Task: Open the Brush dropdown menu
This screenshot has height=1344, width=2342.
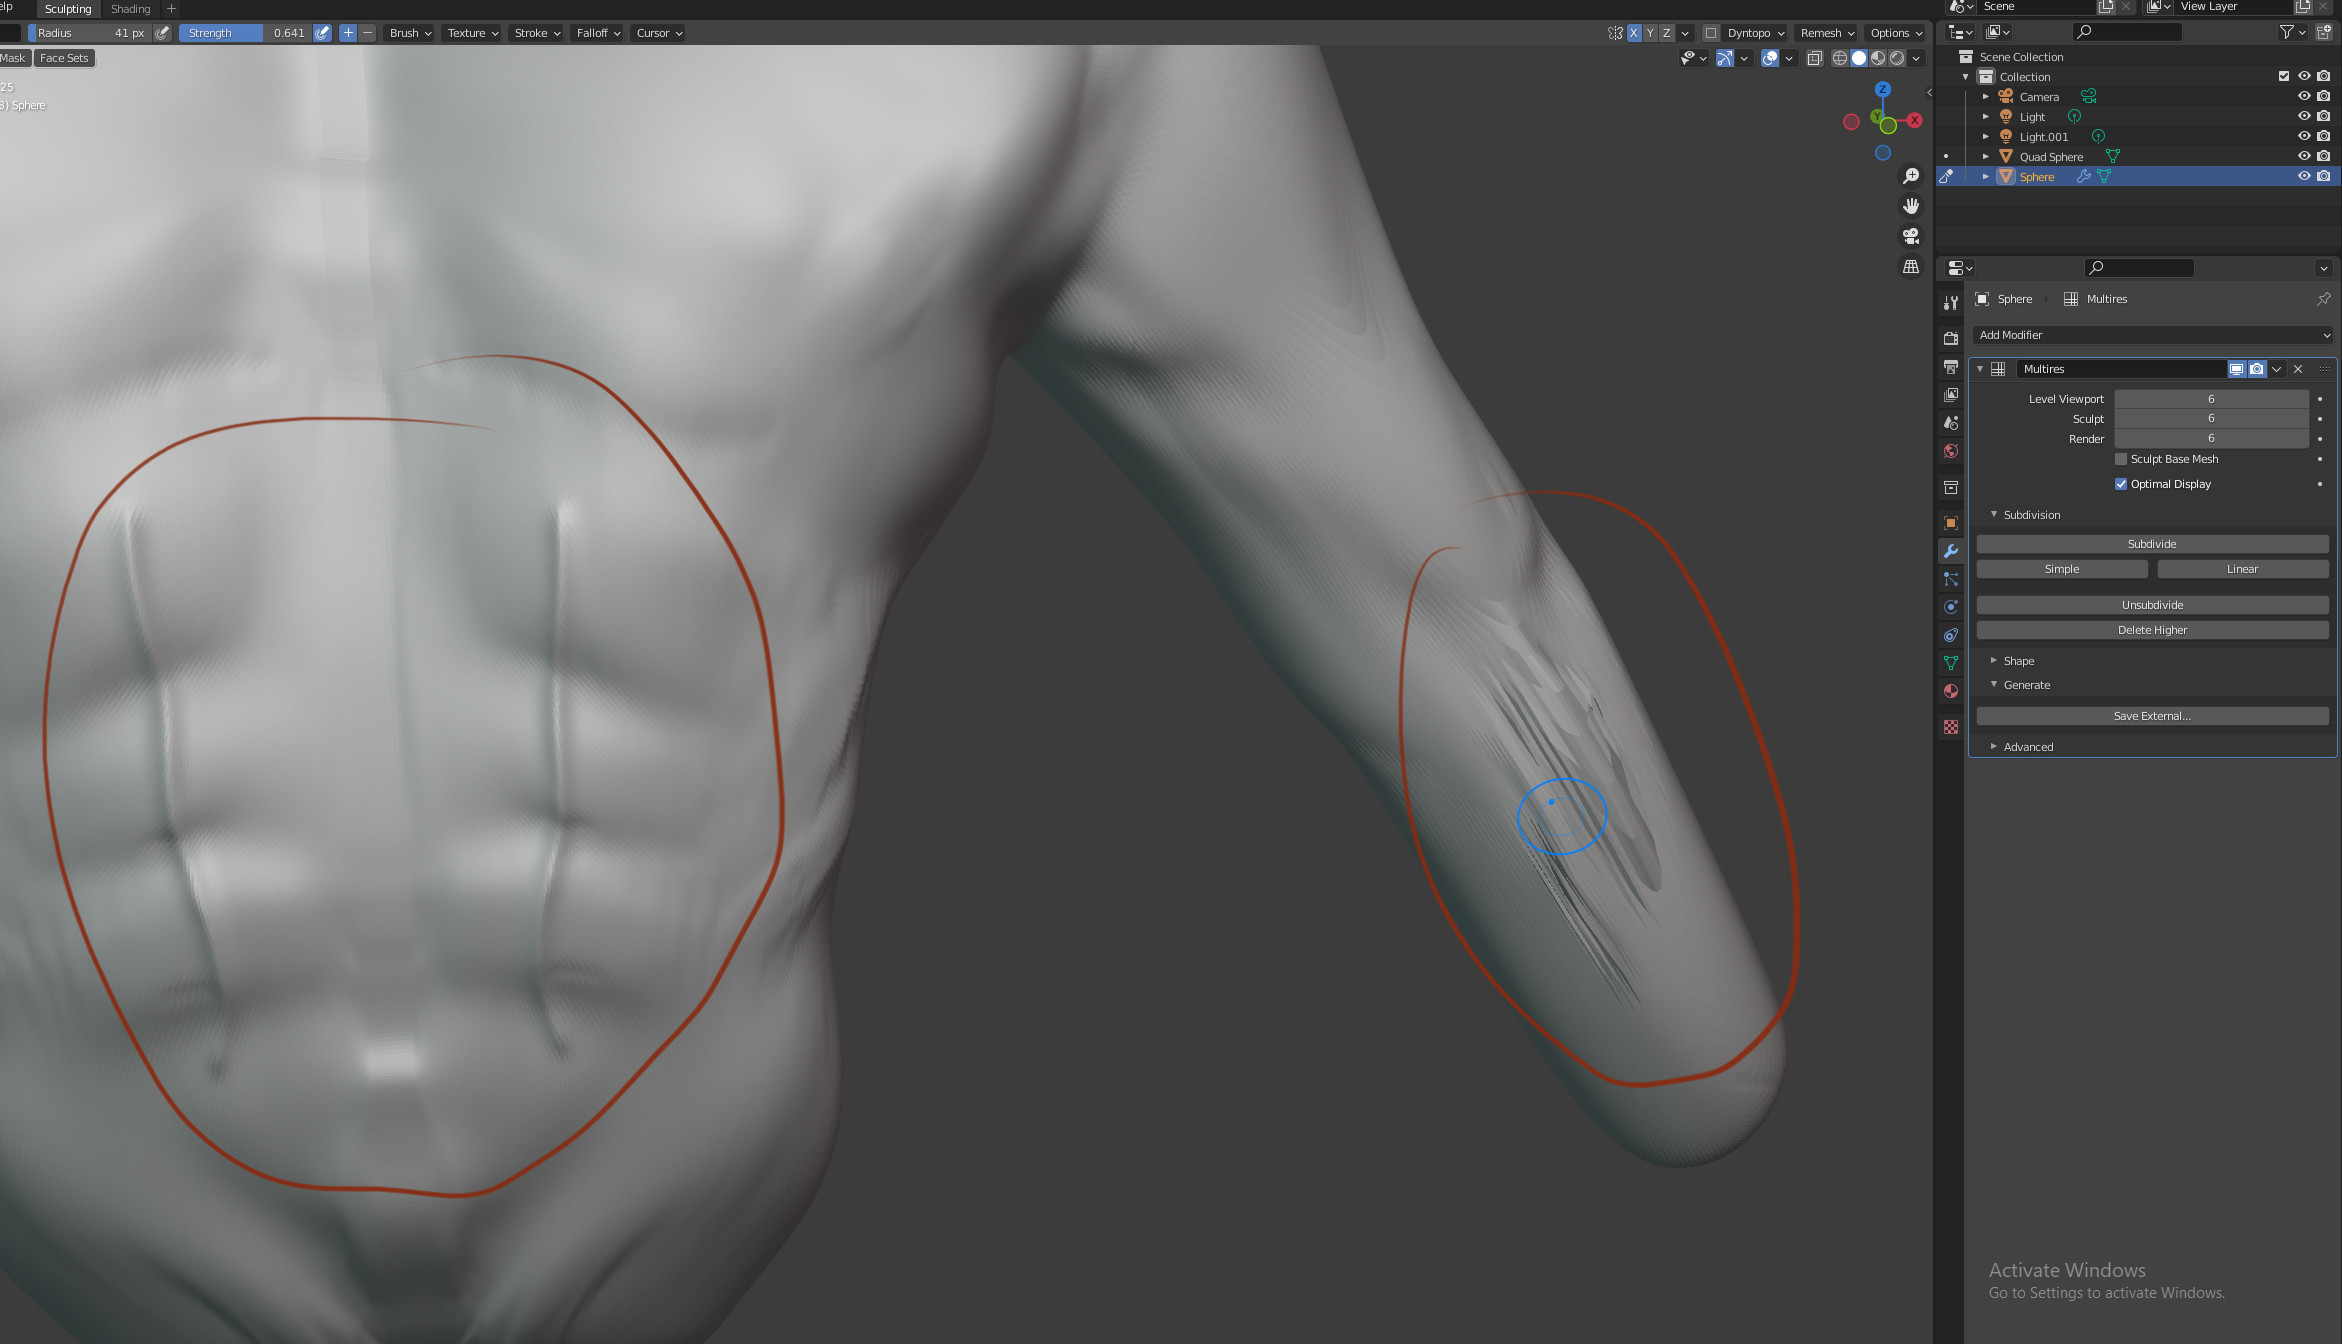Action: click(410, 33)
